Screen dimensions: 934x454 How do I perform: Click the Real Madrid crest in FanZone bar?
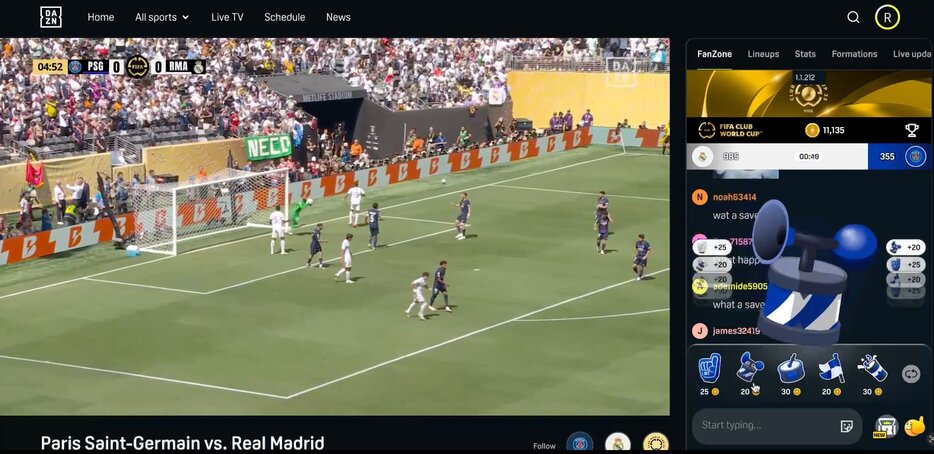pos(702,157)
